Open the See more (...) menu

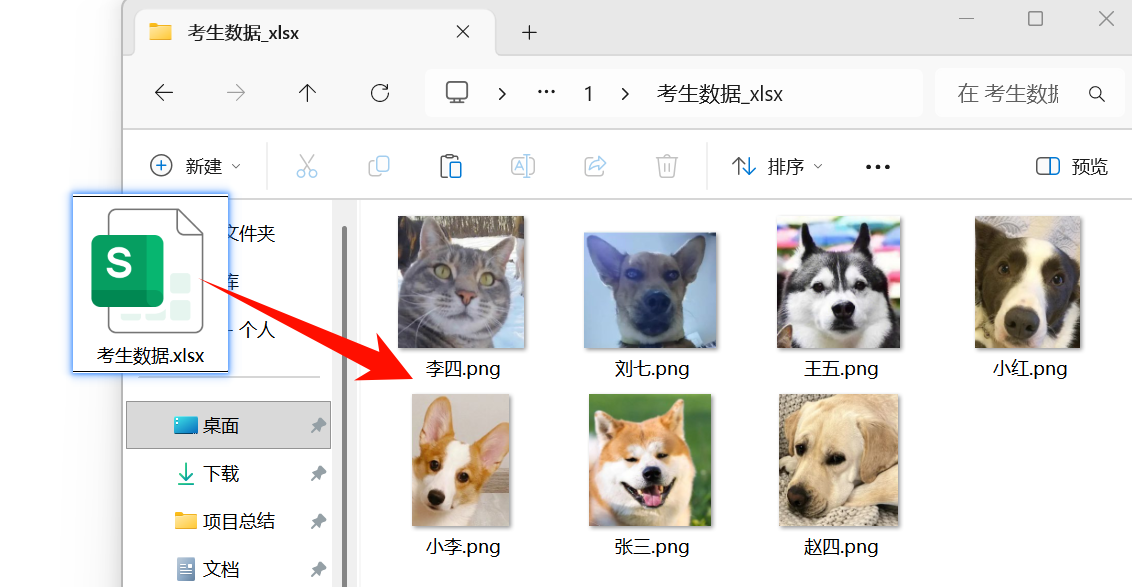coord(877,166)
